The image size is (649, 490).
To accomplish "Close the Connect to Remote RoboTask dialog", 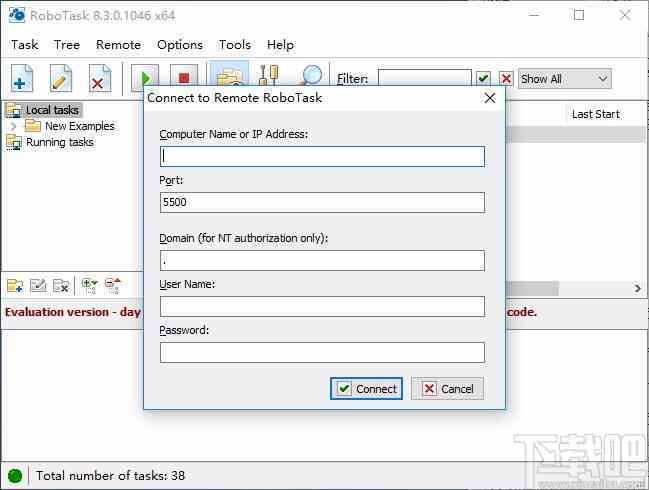I will coord(490,98).
